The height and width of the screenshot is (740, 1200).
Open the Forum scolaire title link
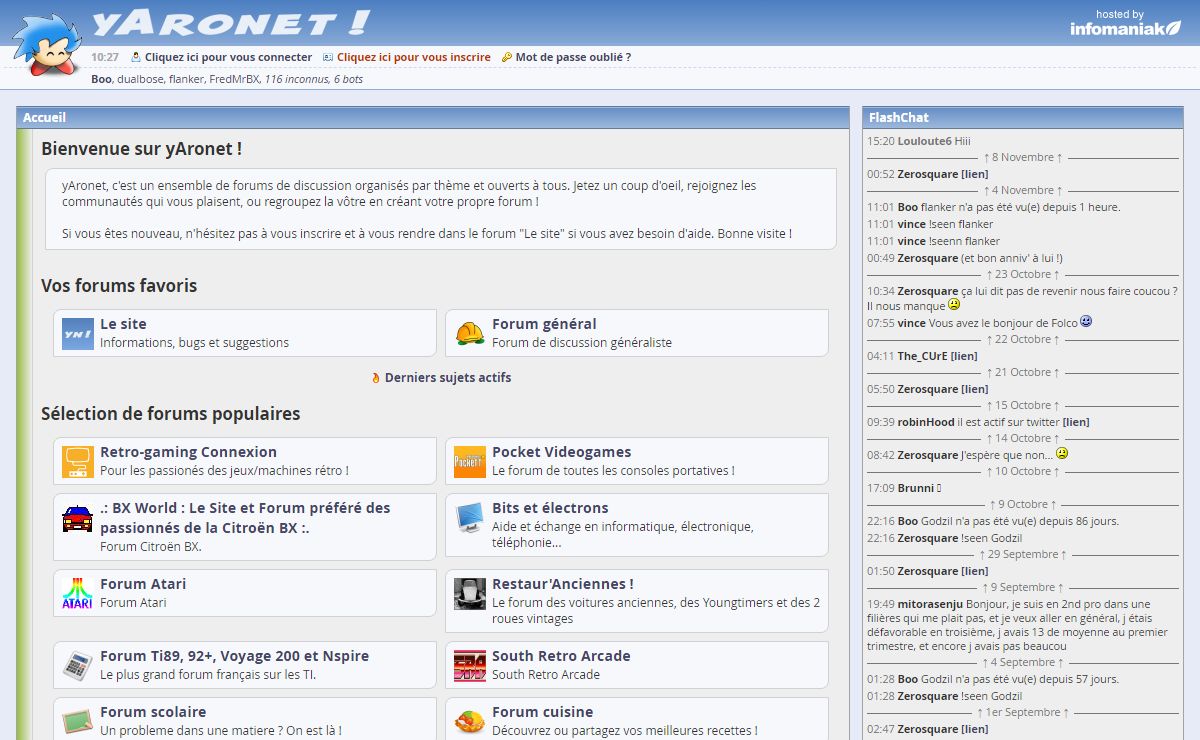click(x=153, y=712)
